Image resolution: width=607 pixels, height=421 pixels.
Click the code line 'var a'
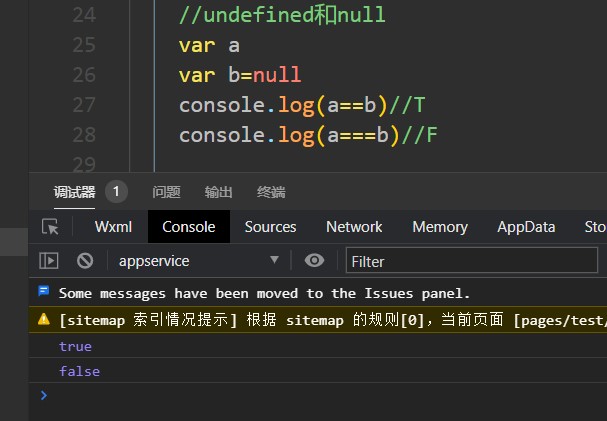click(x=209, y=45)
